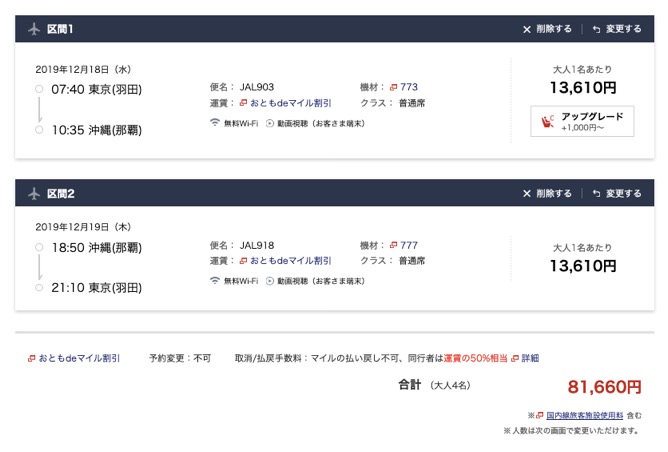Click the airplane icon beside 区間2
The height and width of the screenshot is (452, 668).
tap(33, 194)
